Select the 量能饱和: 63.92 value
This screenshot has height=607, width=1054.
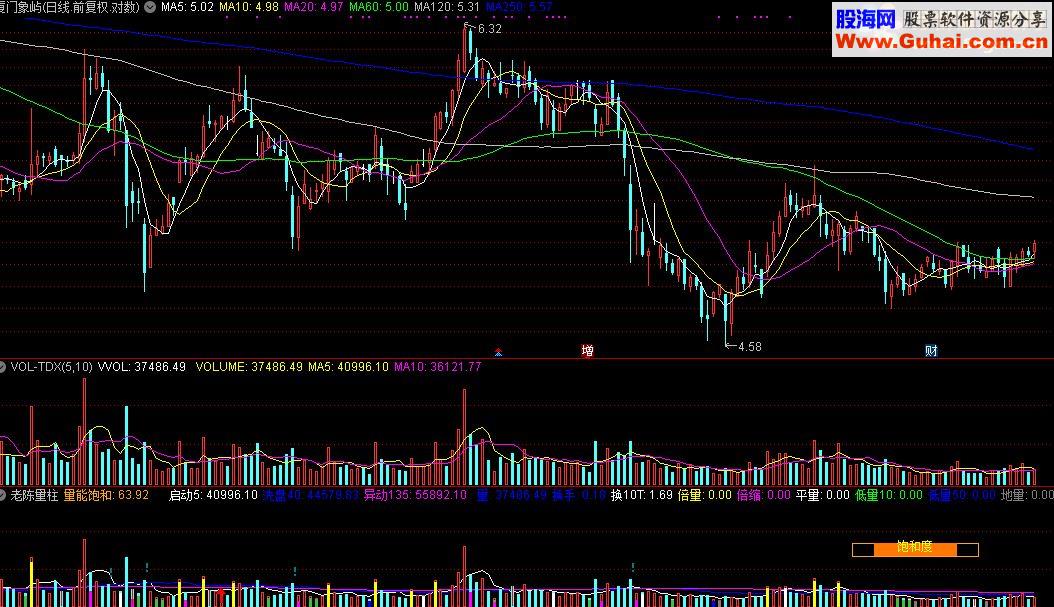click(x=106, y=495)
